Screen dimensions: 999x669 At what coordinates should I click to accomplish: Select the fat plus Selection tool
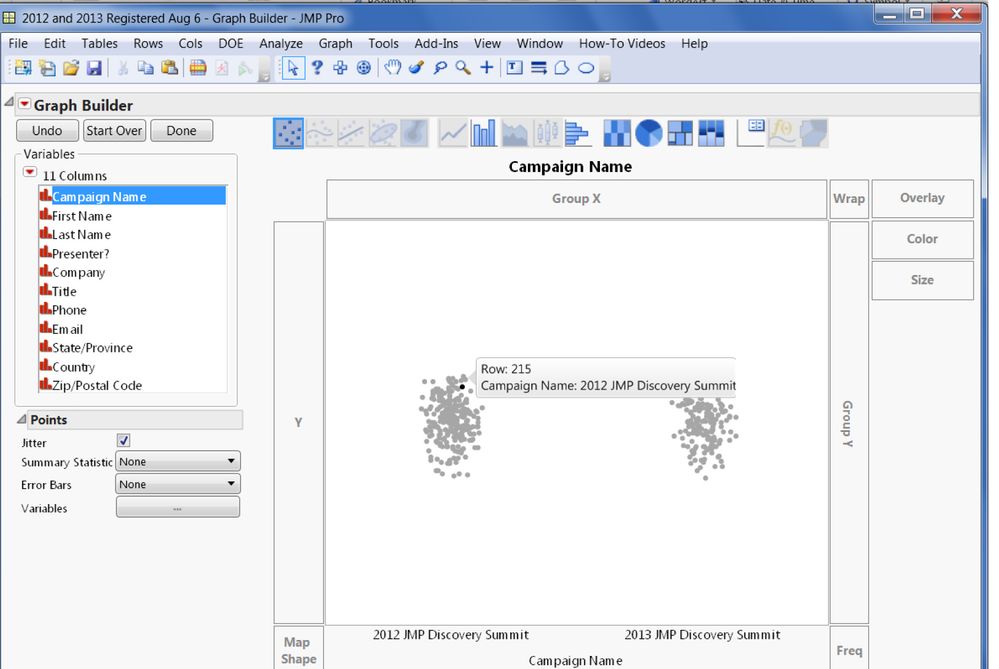(x=340, y=68)
